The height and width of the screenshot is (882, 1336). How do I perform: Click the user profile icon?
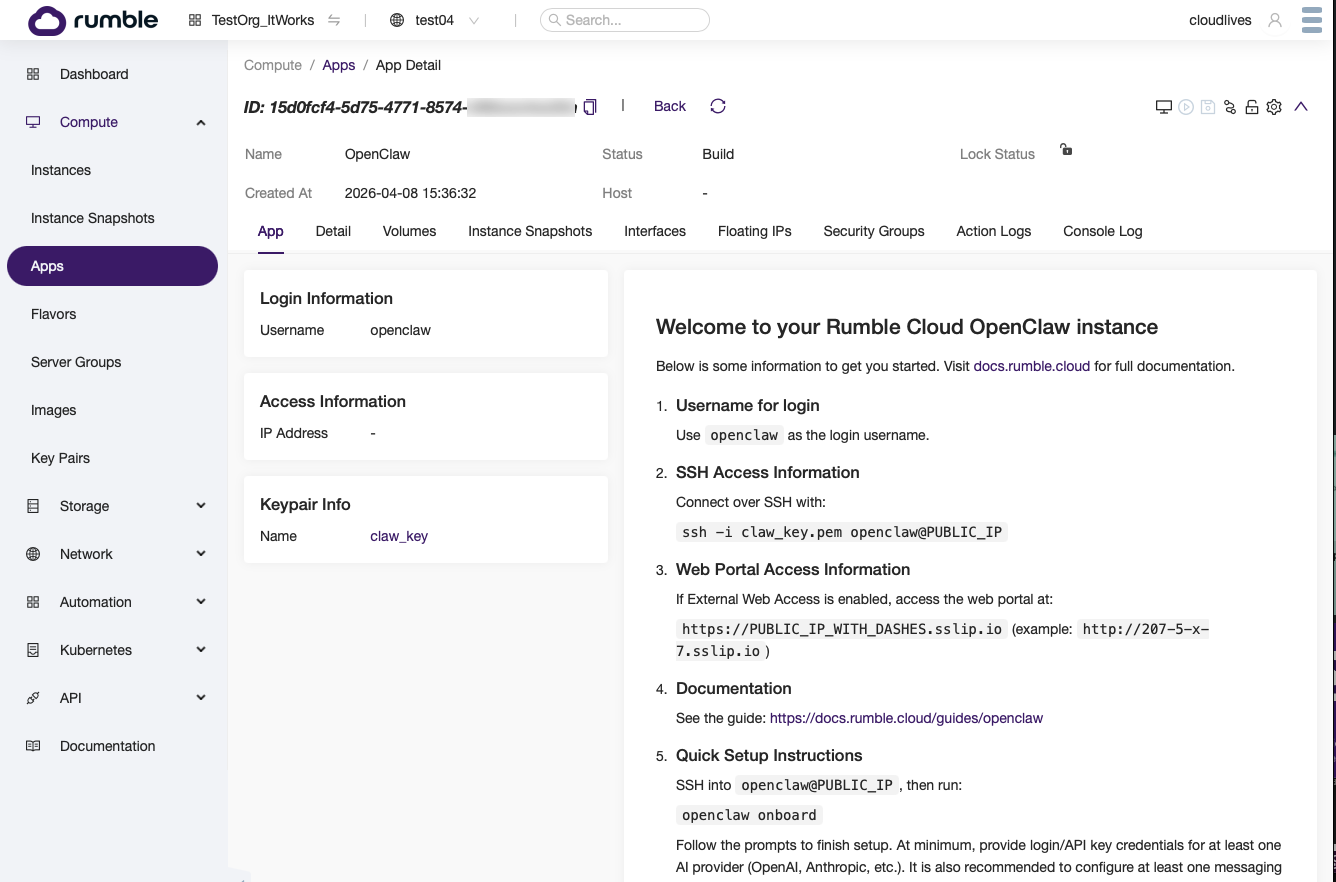(x=1275, y=20)
